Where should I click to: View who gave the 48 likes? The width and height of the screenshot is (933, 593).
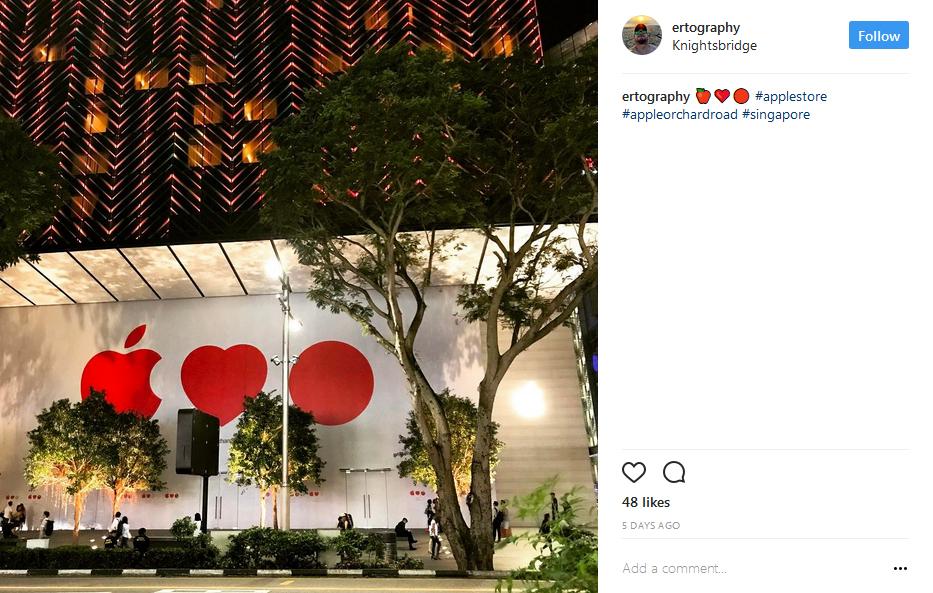tap(646, 502)
